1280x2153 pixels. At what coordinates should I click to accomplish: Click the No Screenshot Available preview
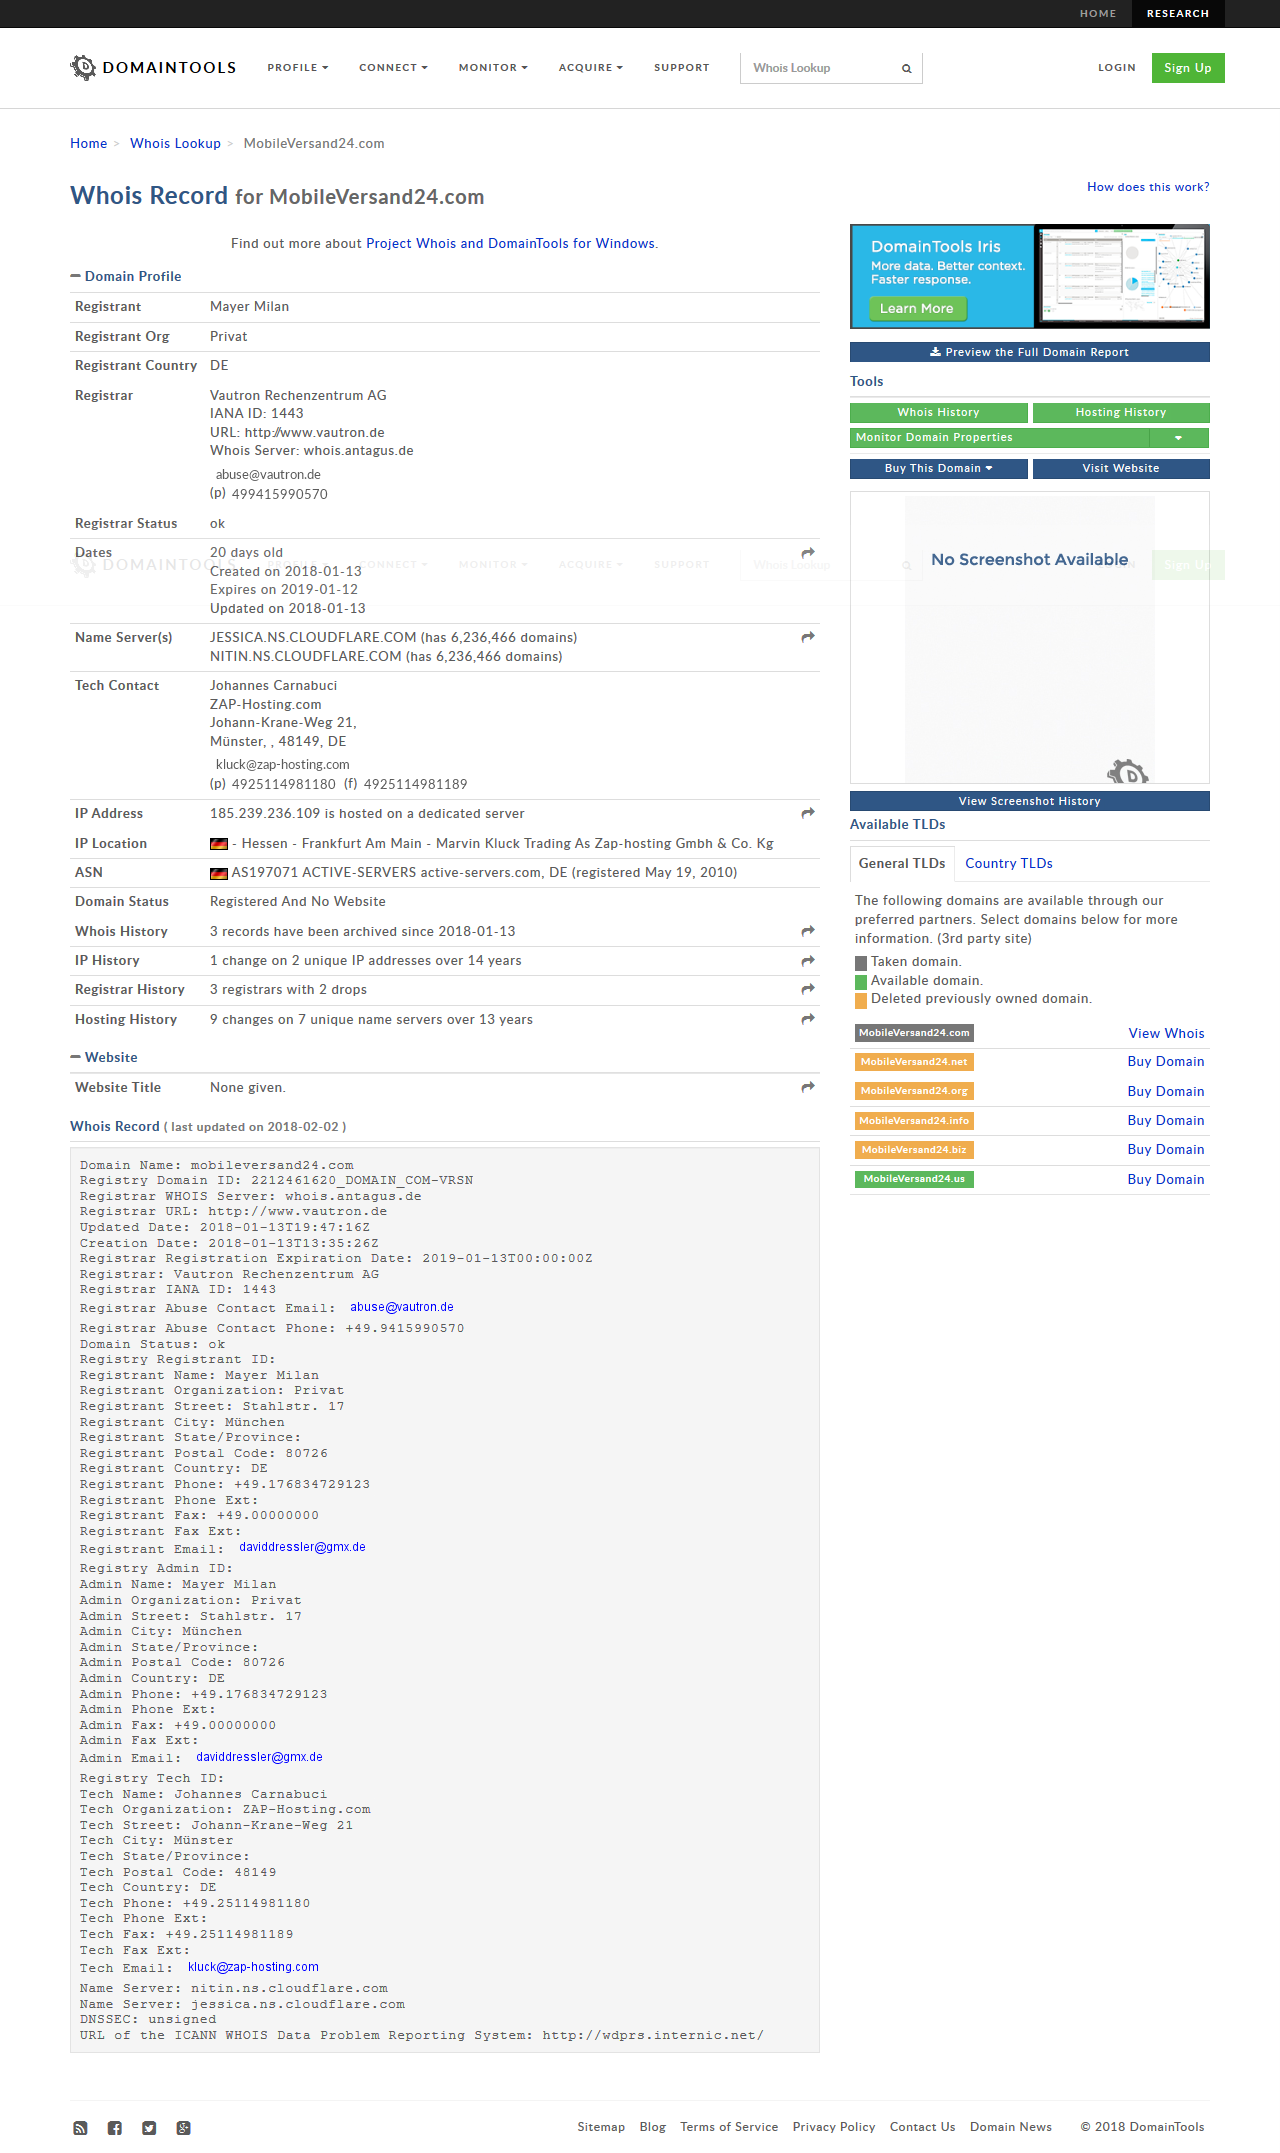1029,637
